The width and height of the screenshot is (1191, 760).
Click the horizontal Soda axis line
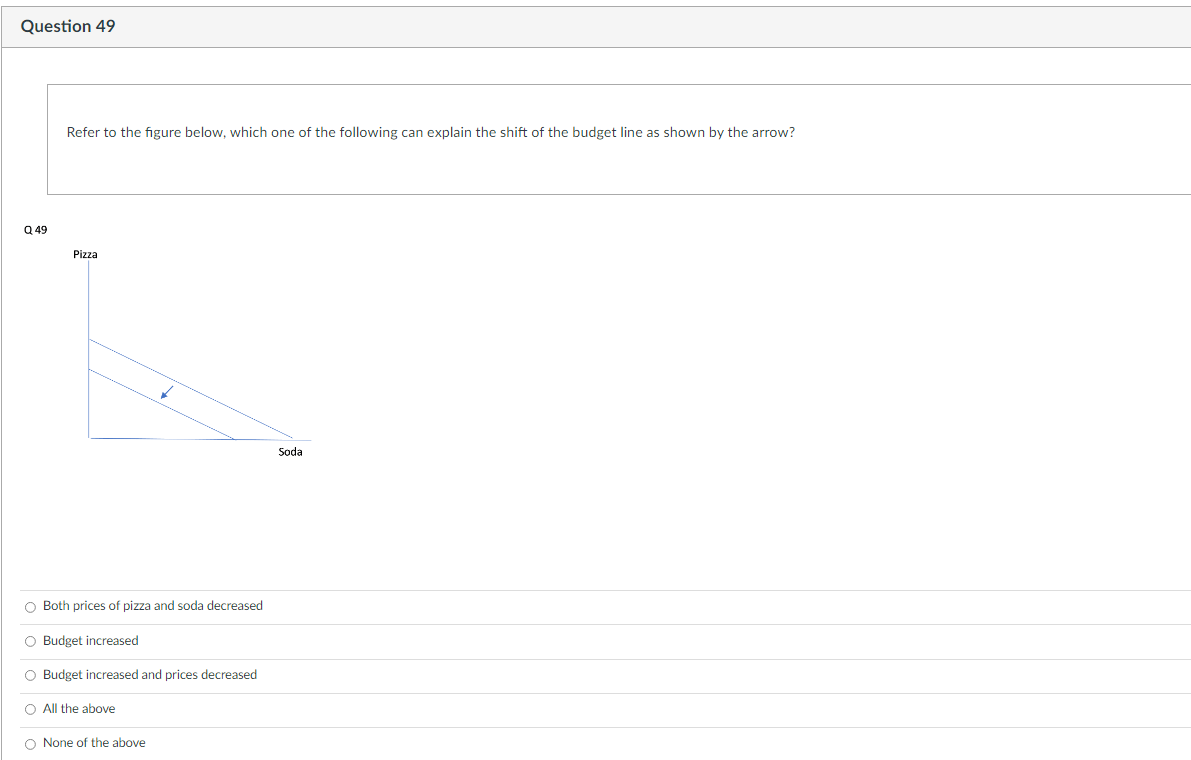click(200, 439)
